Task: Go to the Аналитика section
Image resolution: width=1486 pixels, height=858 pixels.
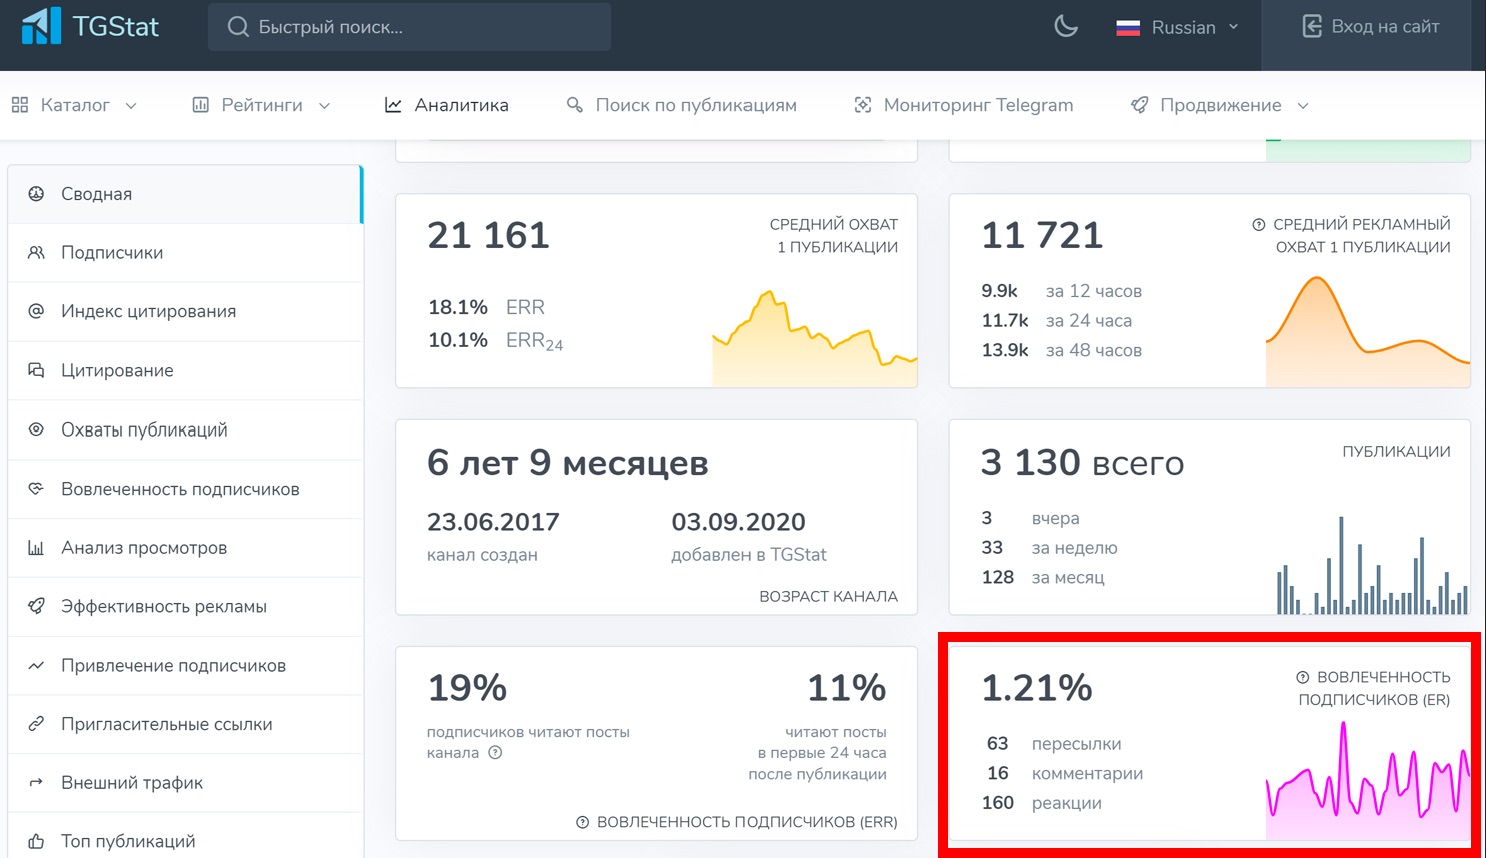Action: tap(447, 105)
